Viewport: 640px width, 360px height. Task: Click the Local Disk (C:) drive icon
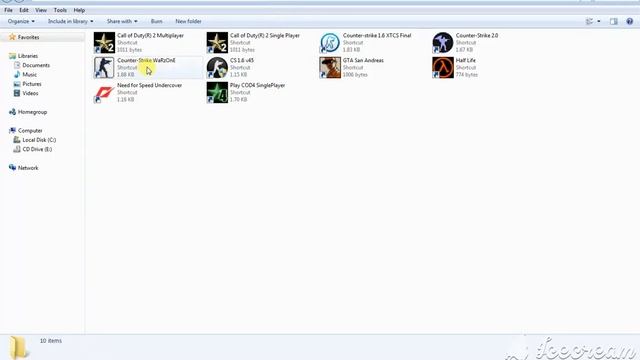[x=17, y=140]
